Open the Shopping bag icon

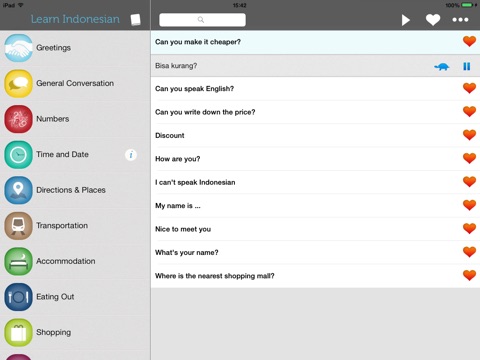tap(18, 332)
